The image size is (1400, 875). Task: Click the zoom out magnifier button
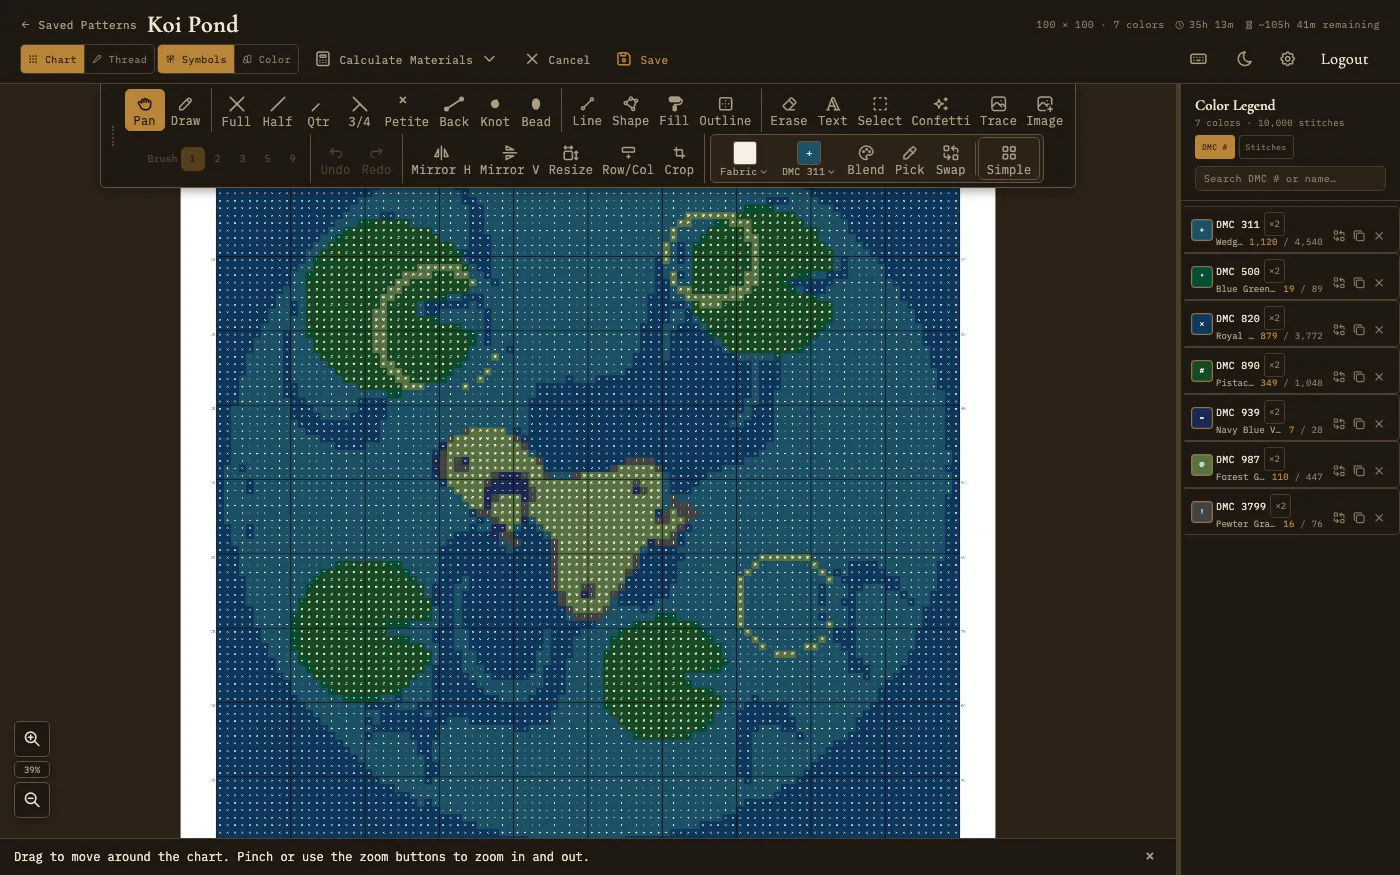coord(32,800)
